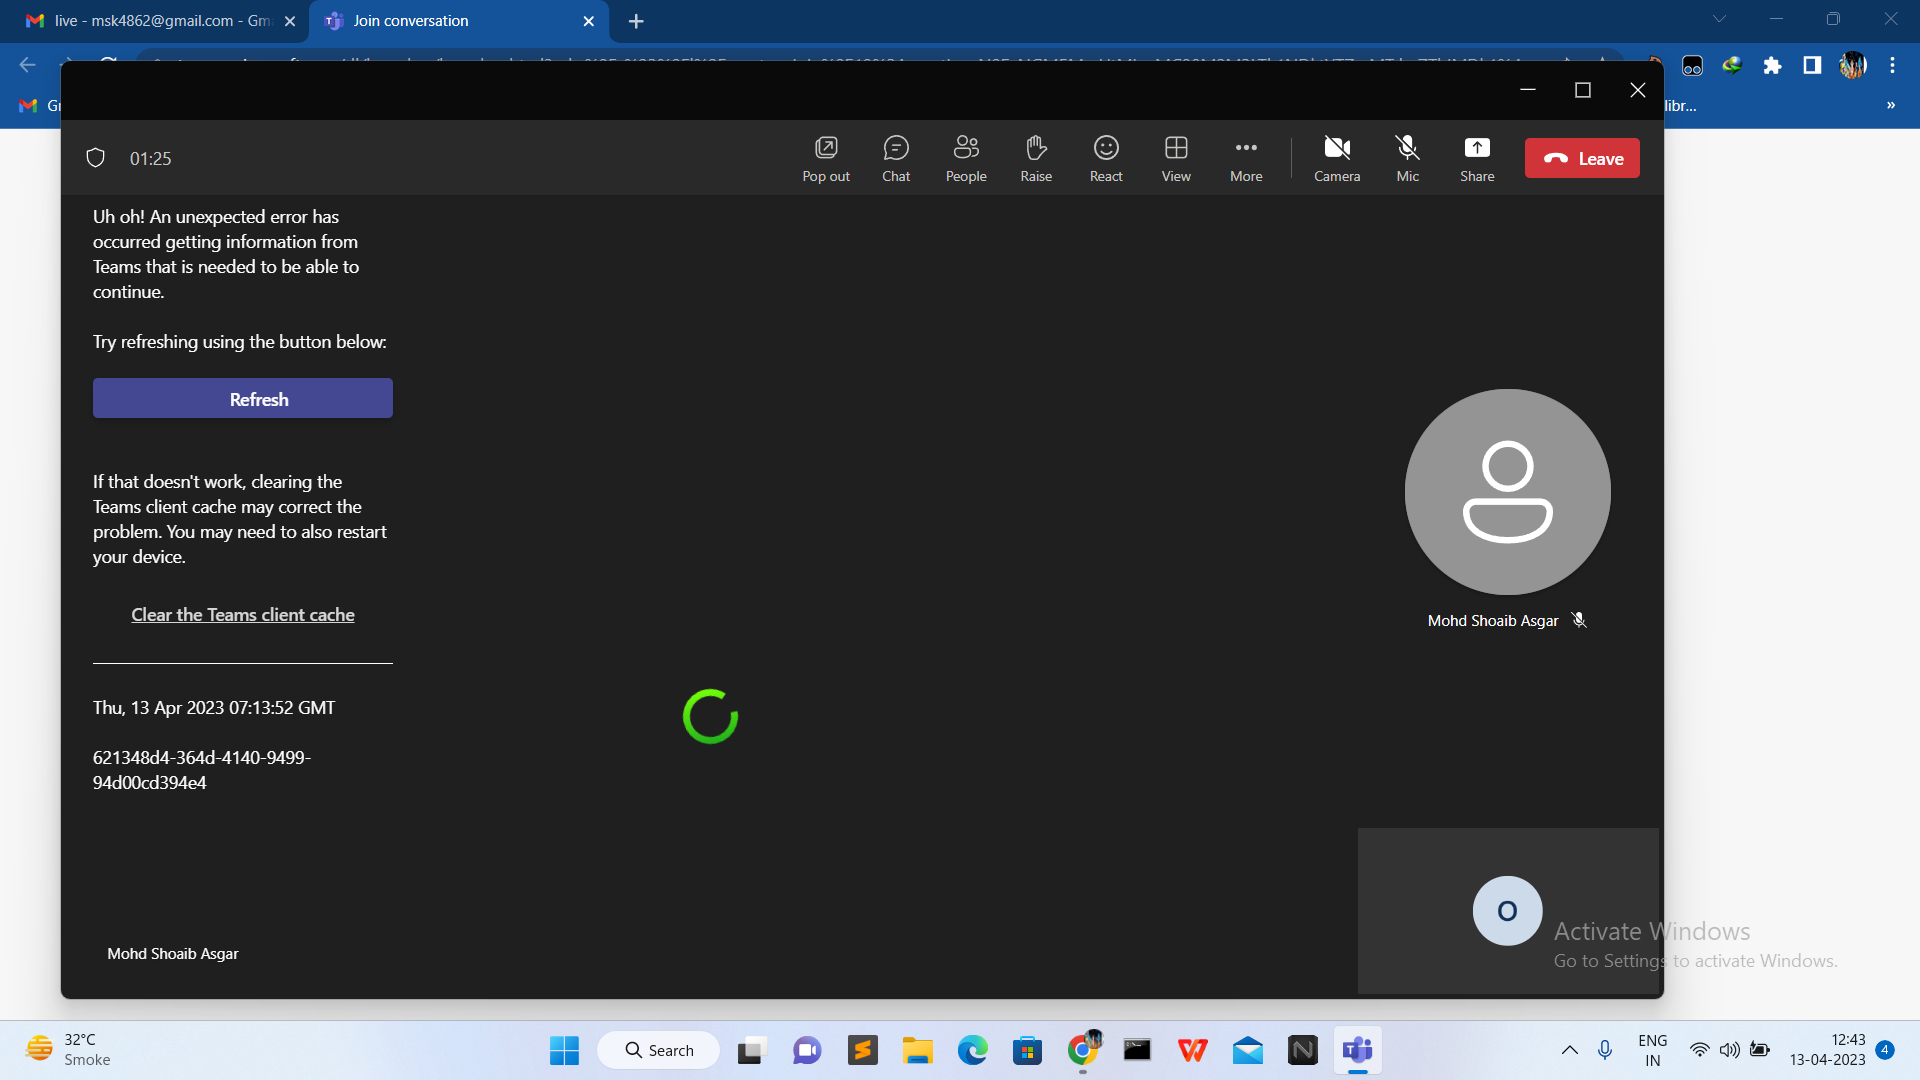Click the Oculus-style extension icon in Chrome

(1692, 65)
